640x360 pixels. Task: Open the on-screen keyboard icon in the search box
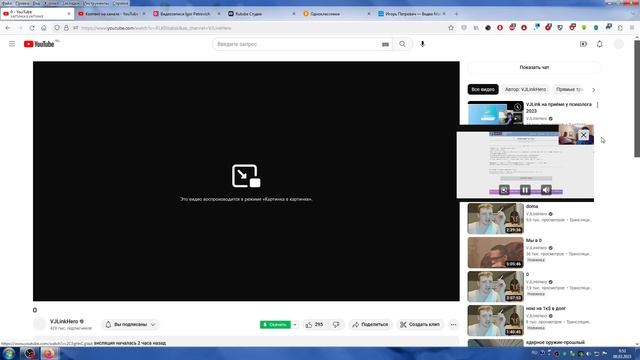[x=385, y=44]
